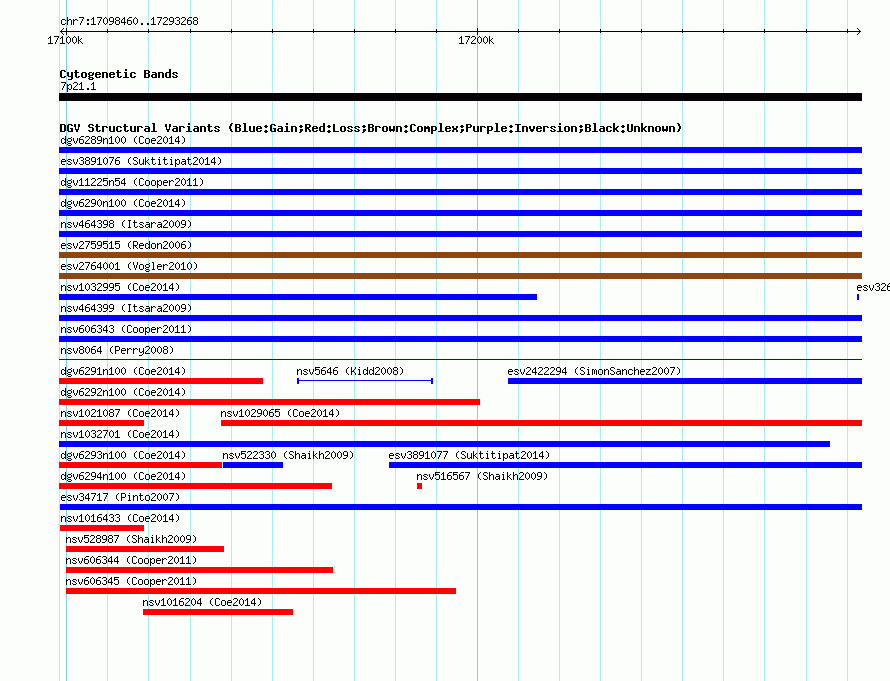Select the dgv6292n100 (Coe2014) label
The height and width of the screenshot is (681, 890).
point(123,392)
